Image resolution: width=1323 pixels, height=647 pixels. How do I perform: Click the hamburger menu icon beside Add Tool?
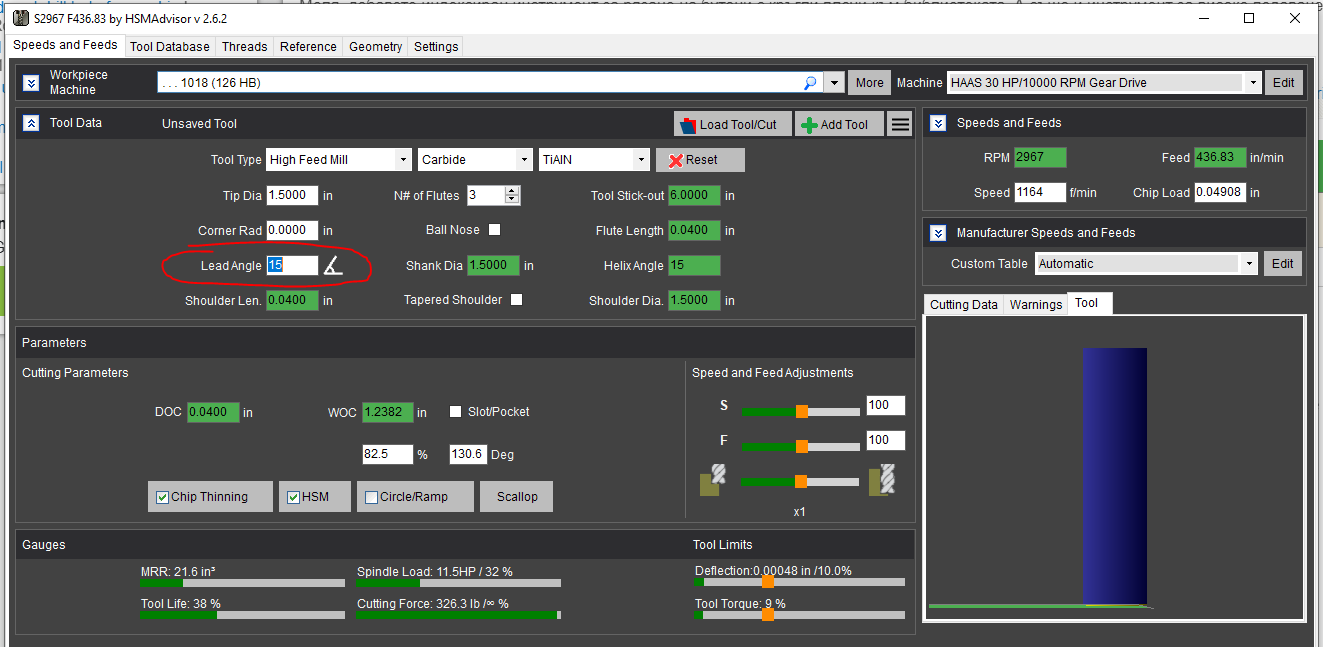pyautogui.click(x=900, y=124)
